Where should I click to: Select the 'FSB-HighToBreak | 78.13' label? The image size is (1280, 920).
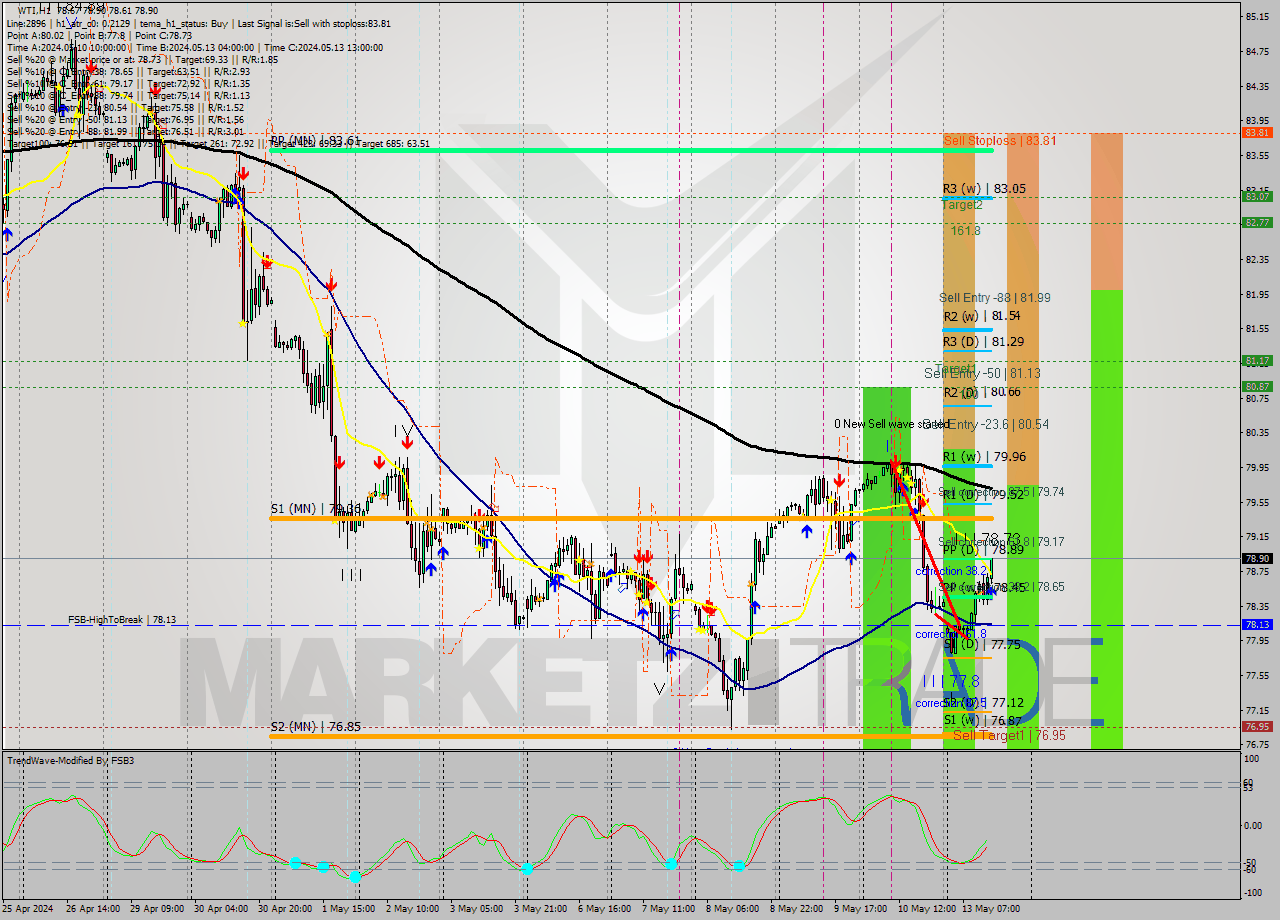[x=122, y=620]
